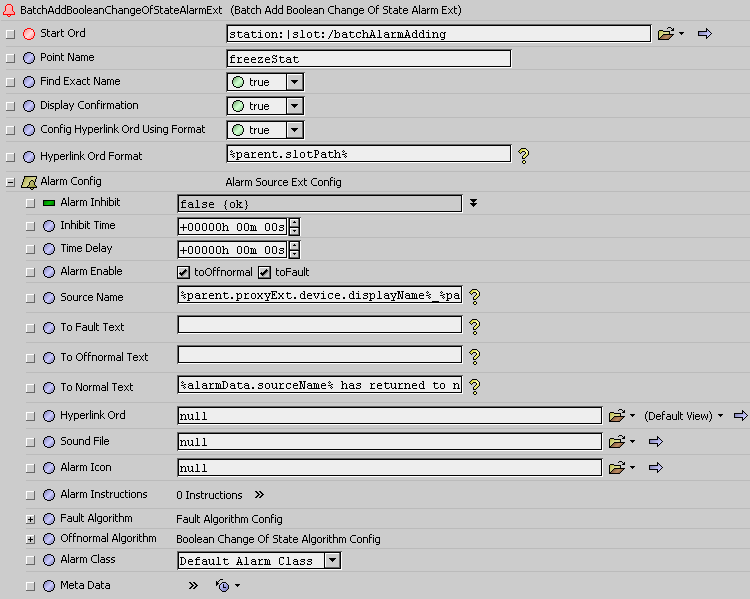
Task: Open folder browser for Sound File
Action: [x=616, y=441]
